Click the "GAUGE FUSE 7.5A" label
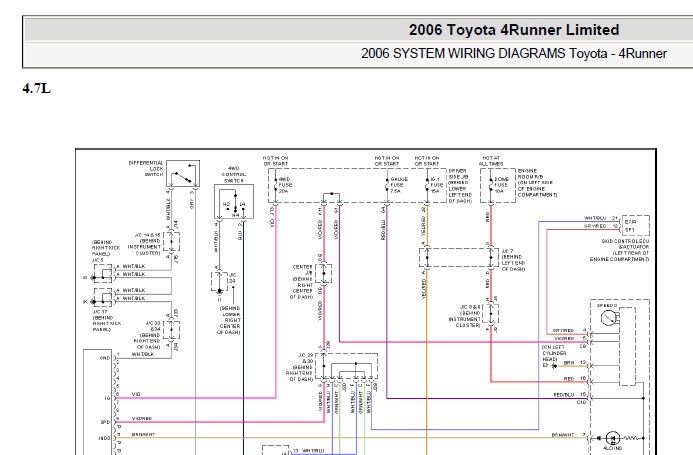 (x=399, y=185)
